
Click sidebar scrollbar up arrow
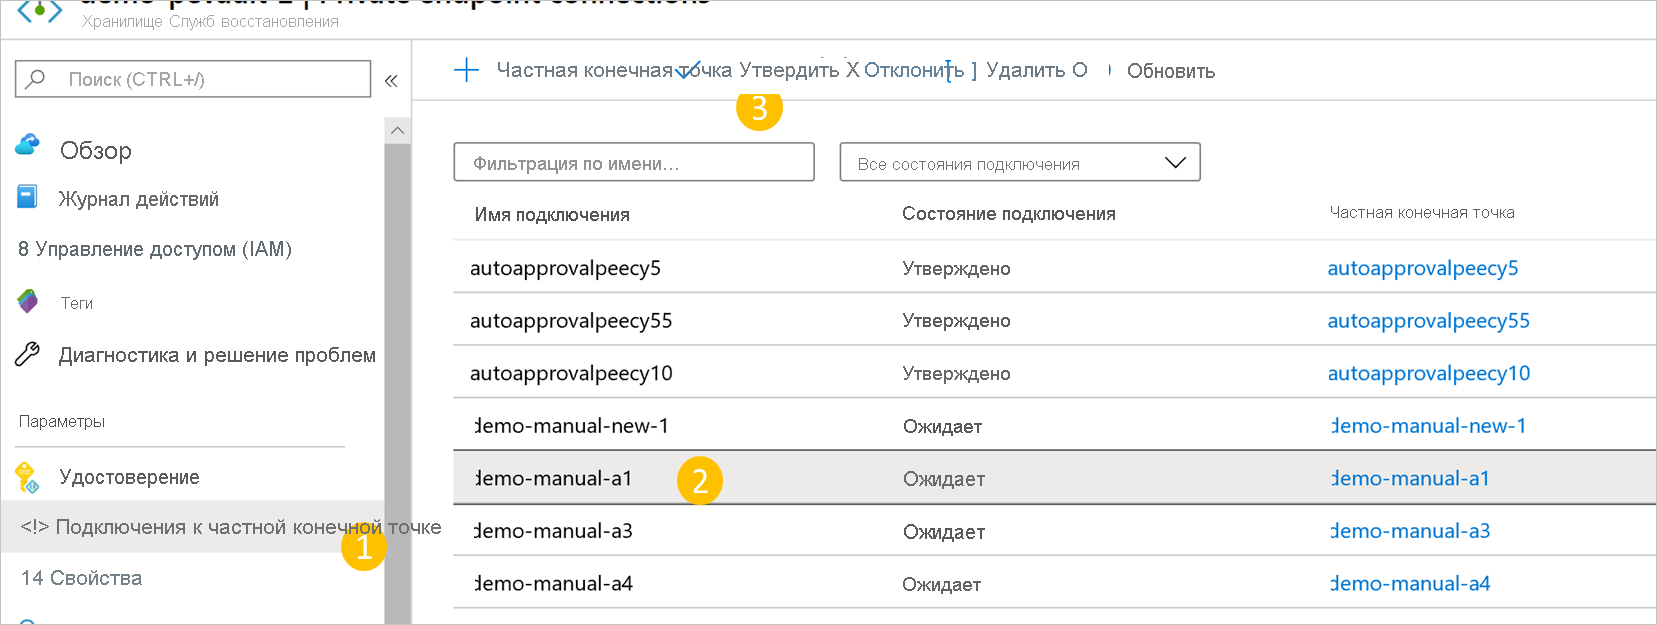[397, 131]
